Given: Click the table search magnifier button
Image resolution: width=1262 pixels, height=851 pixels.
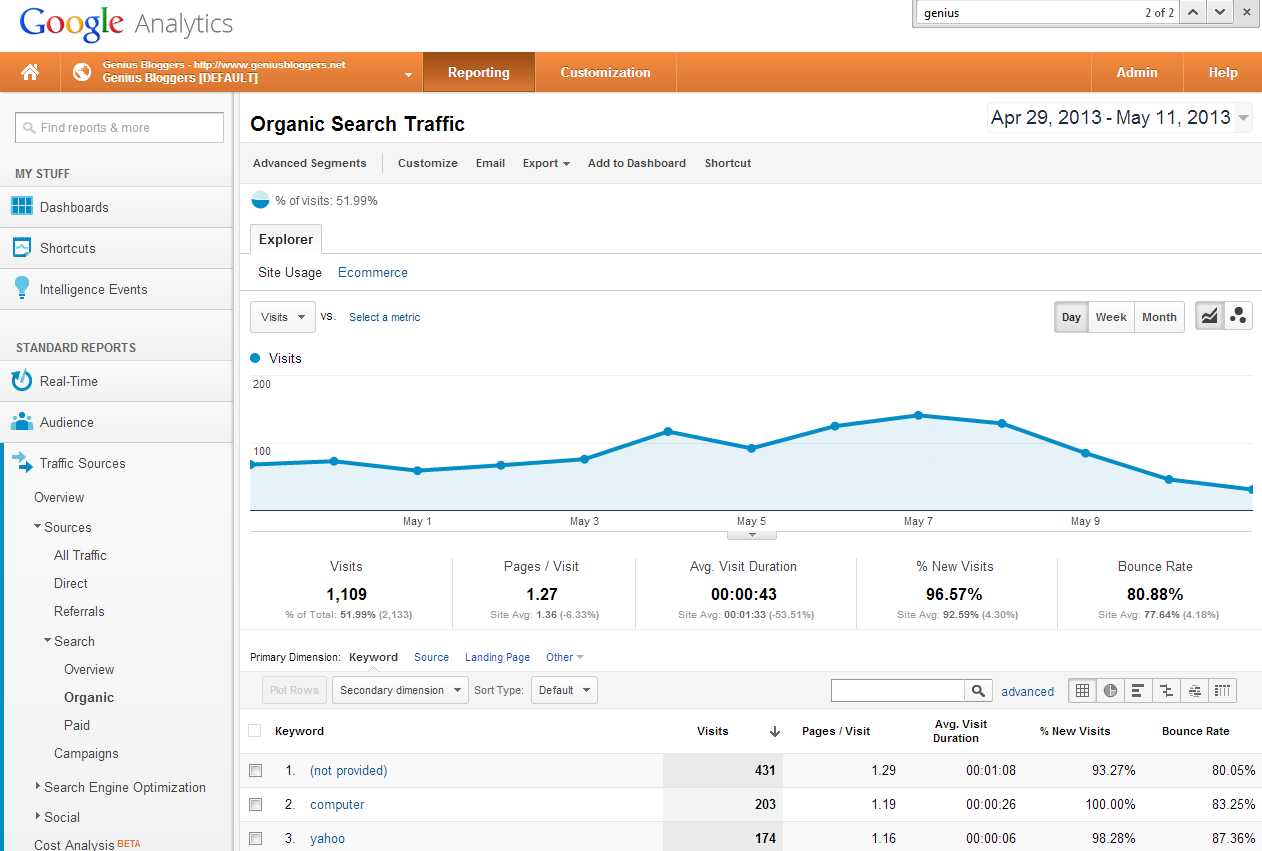Looking at the screenshot, I should [x=978, y=691].
